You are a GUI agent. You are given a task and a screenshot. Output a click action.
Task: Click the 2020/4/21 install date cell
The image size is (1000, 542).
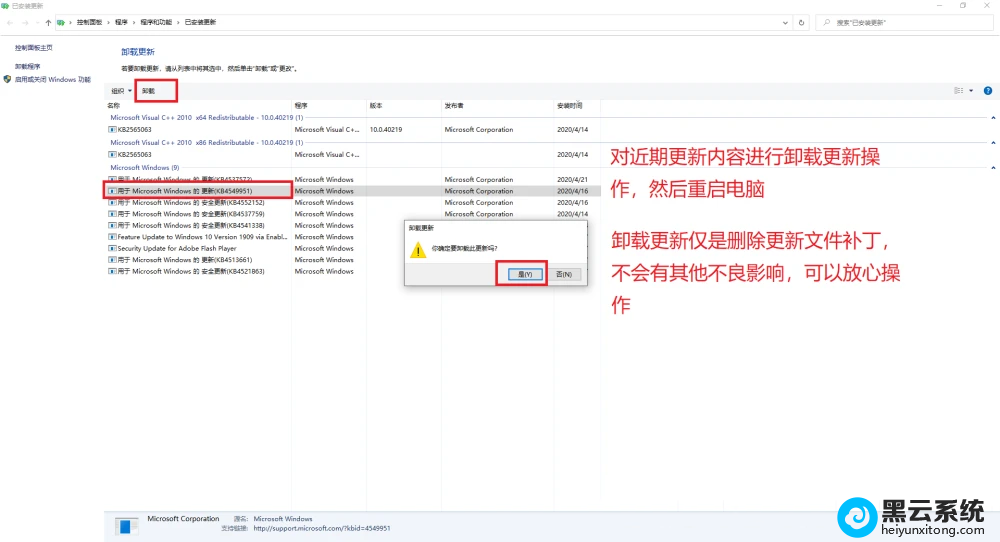[x=572, y=180]
